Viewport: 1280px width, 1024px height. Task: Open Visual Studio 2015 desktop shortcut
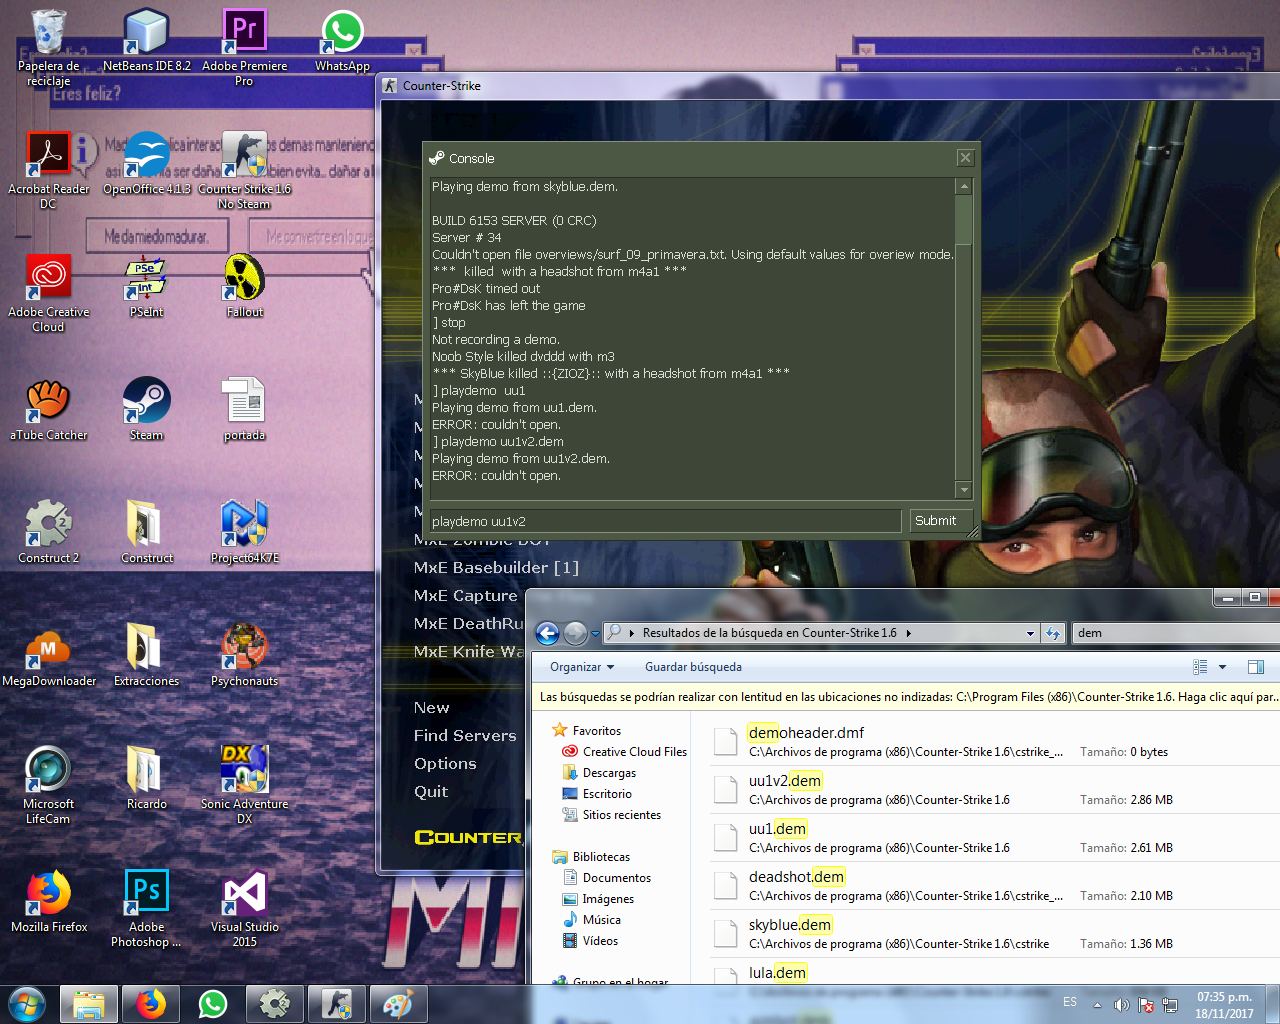244,909
